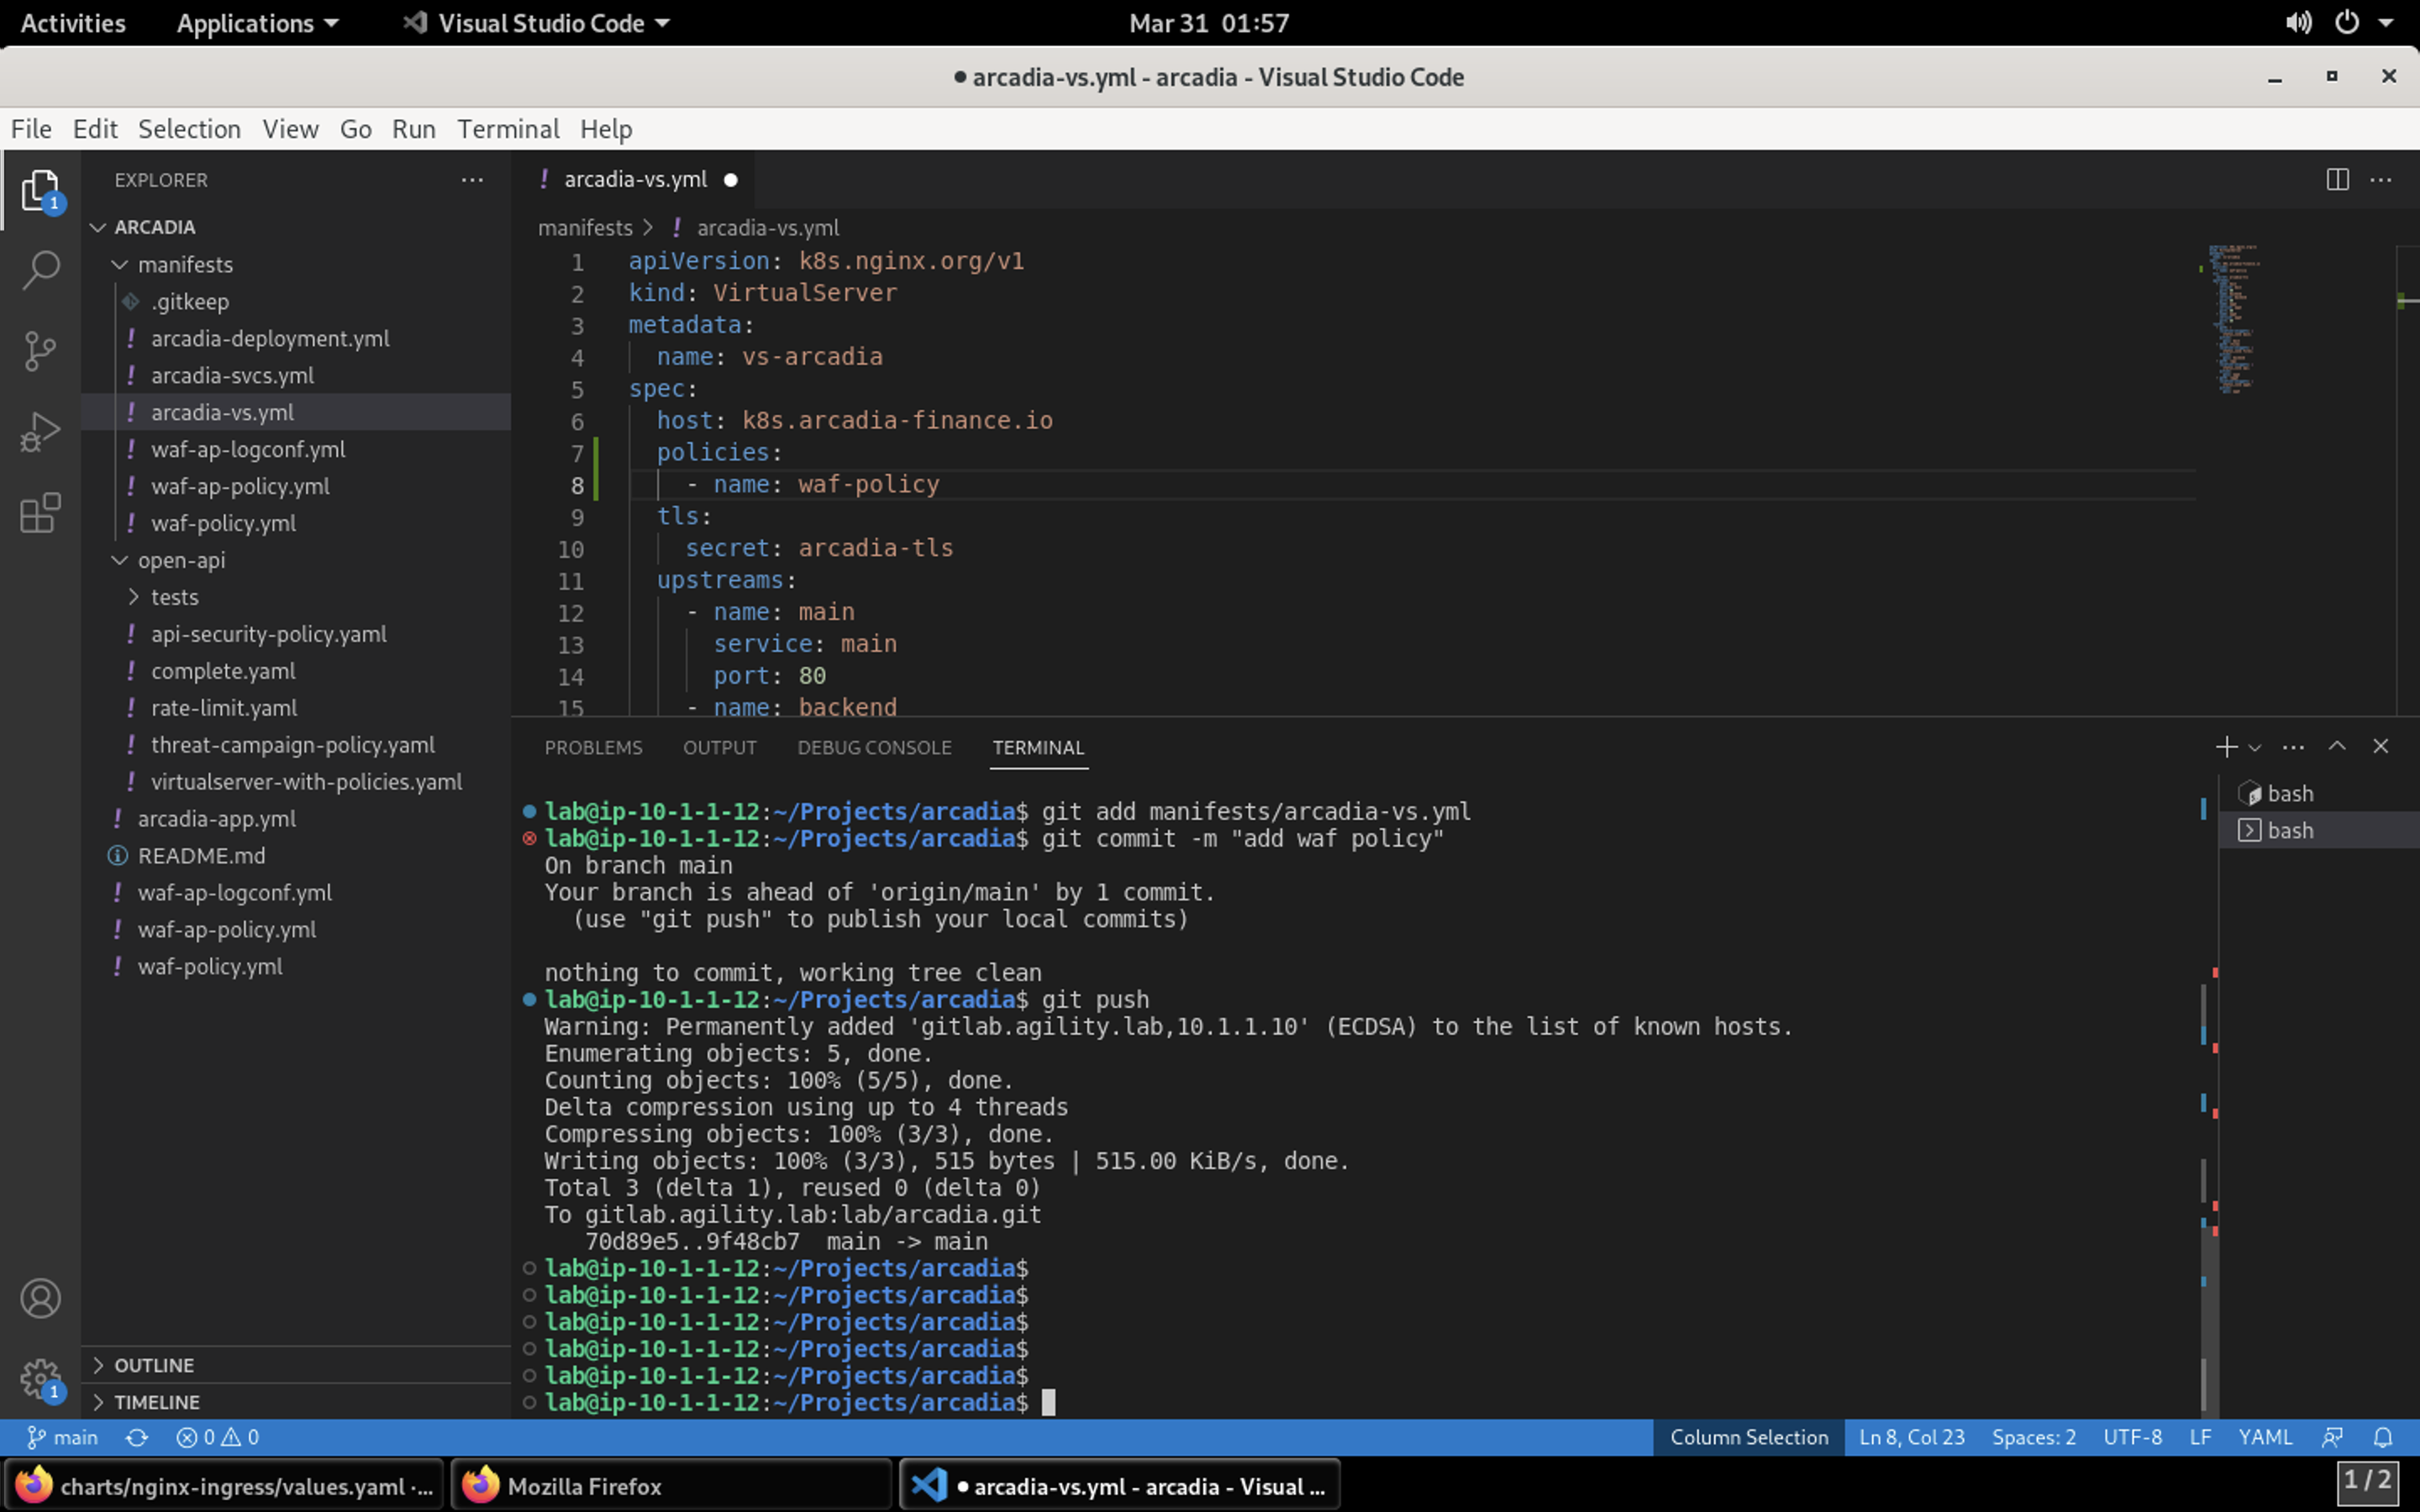Open the Accounts menu icon
This screenshot has width=2420, height=1512.
click(40, 1298)
